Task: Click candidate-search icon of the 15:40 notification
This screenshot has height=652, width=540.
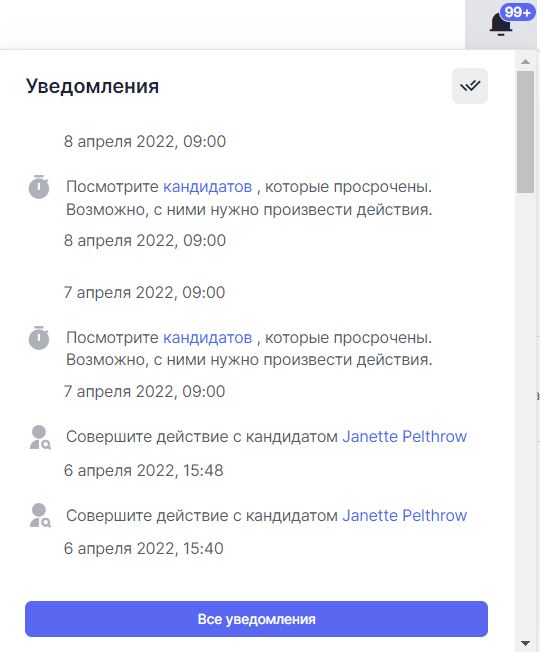Action: [x=40, y=516]
